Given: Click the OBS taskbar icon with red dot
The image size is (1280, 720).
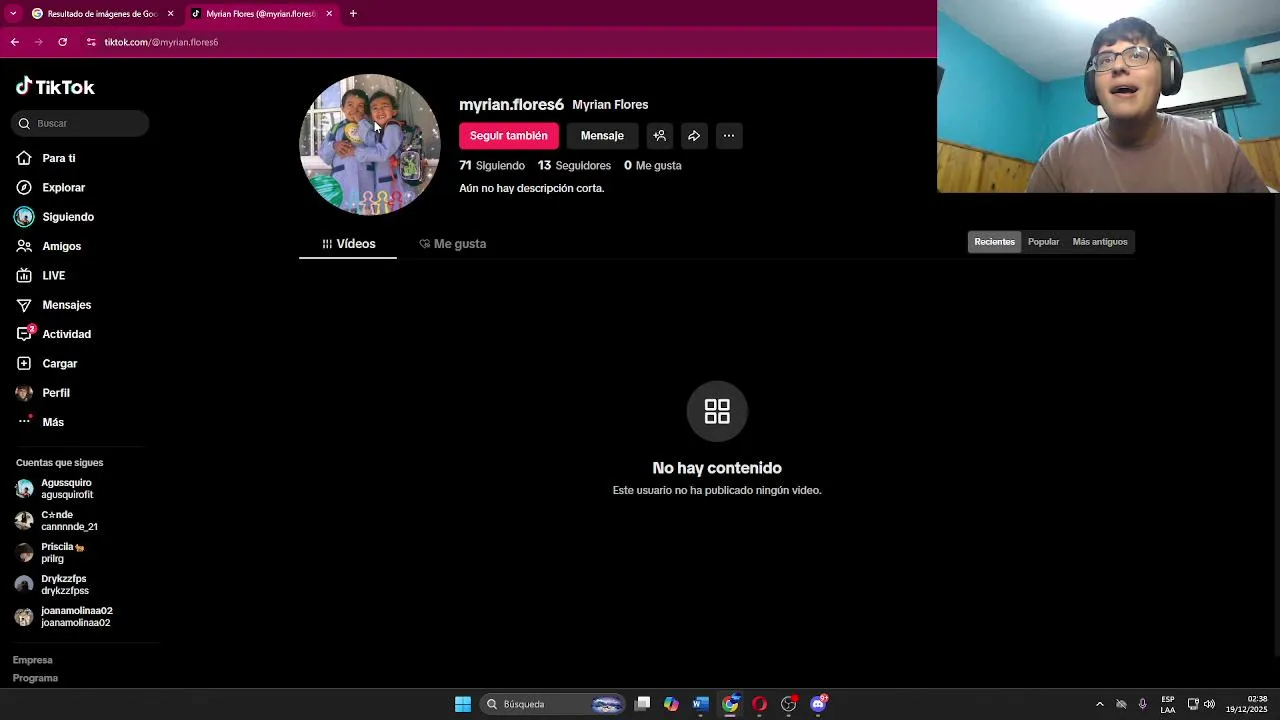Looking at the screenshot, I should pyautogui.click(x=789, y=704).
